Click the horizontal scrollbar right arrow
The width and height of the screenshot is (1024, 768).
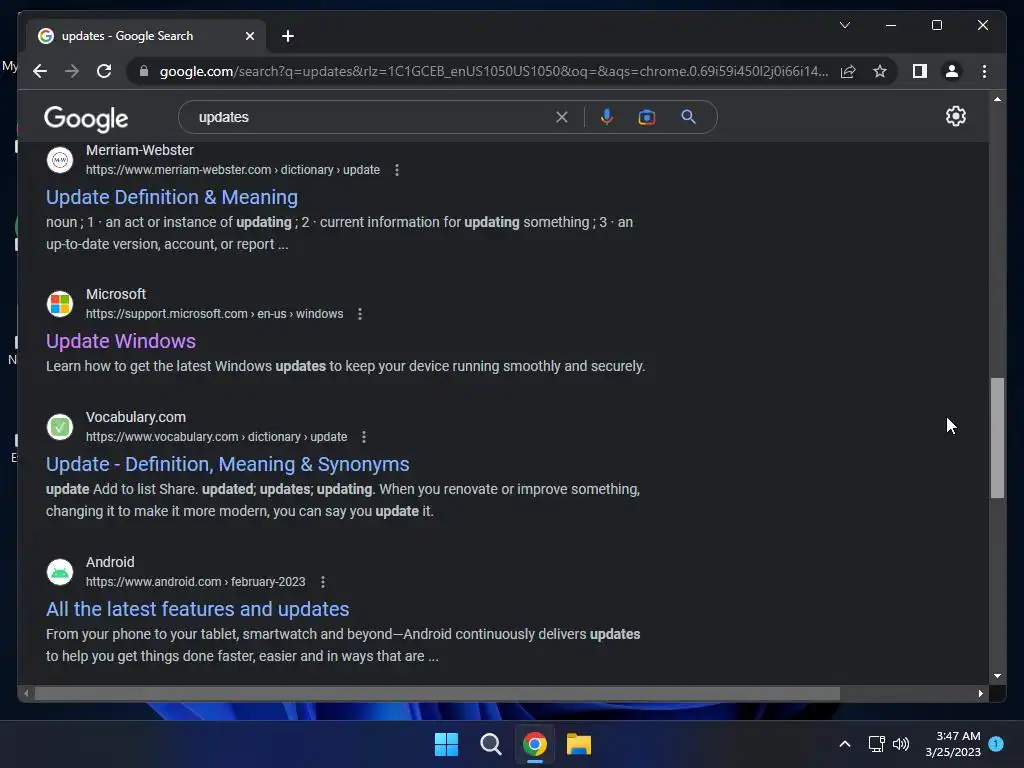point(980,694)
